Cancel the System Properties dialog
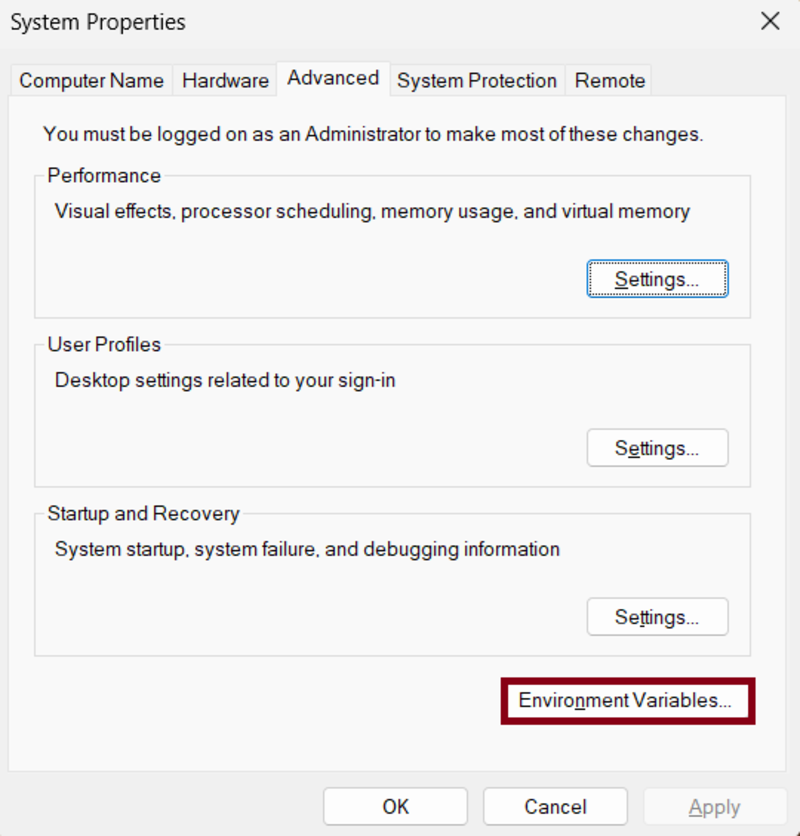This screenshot has height=836, width=800. point(555,806)
